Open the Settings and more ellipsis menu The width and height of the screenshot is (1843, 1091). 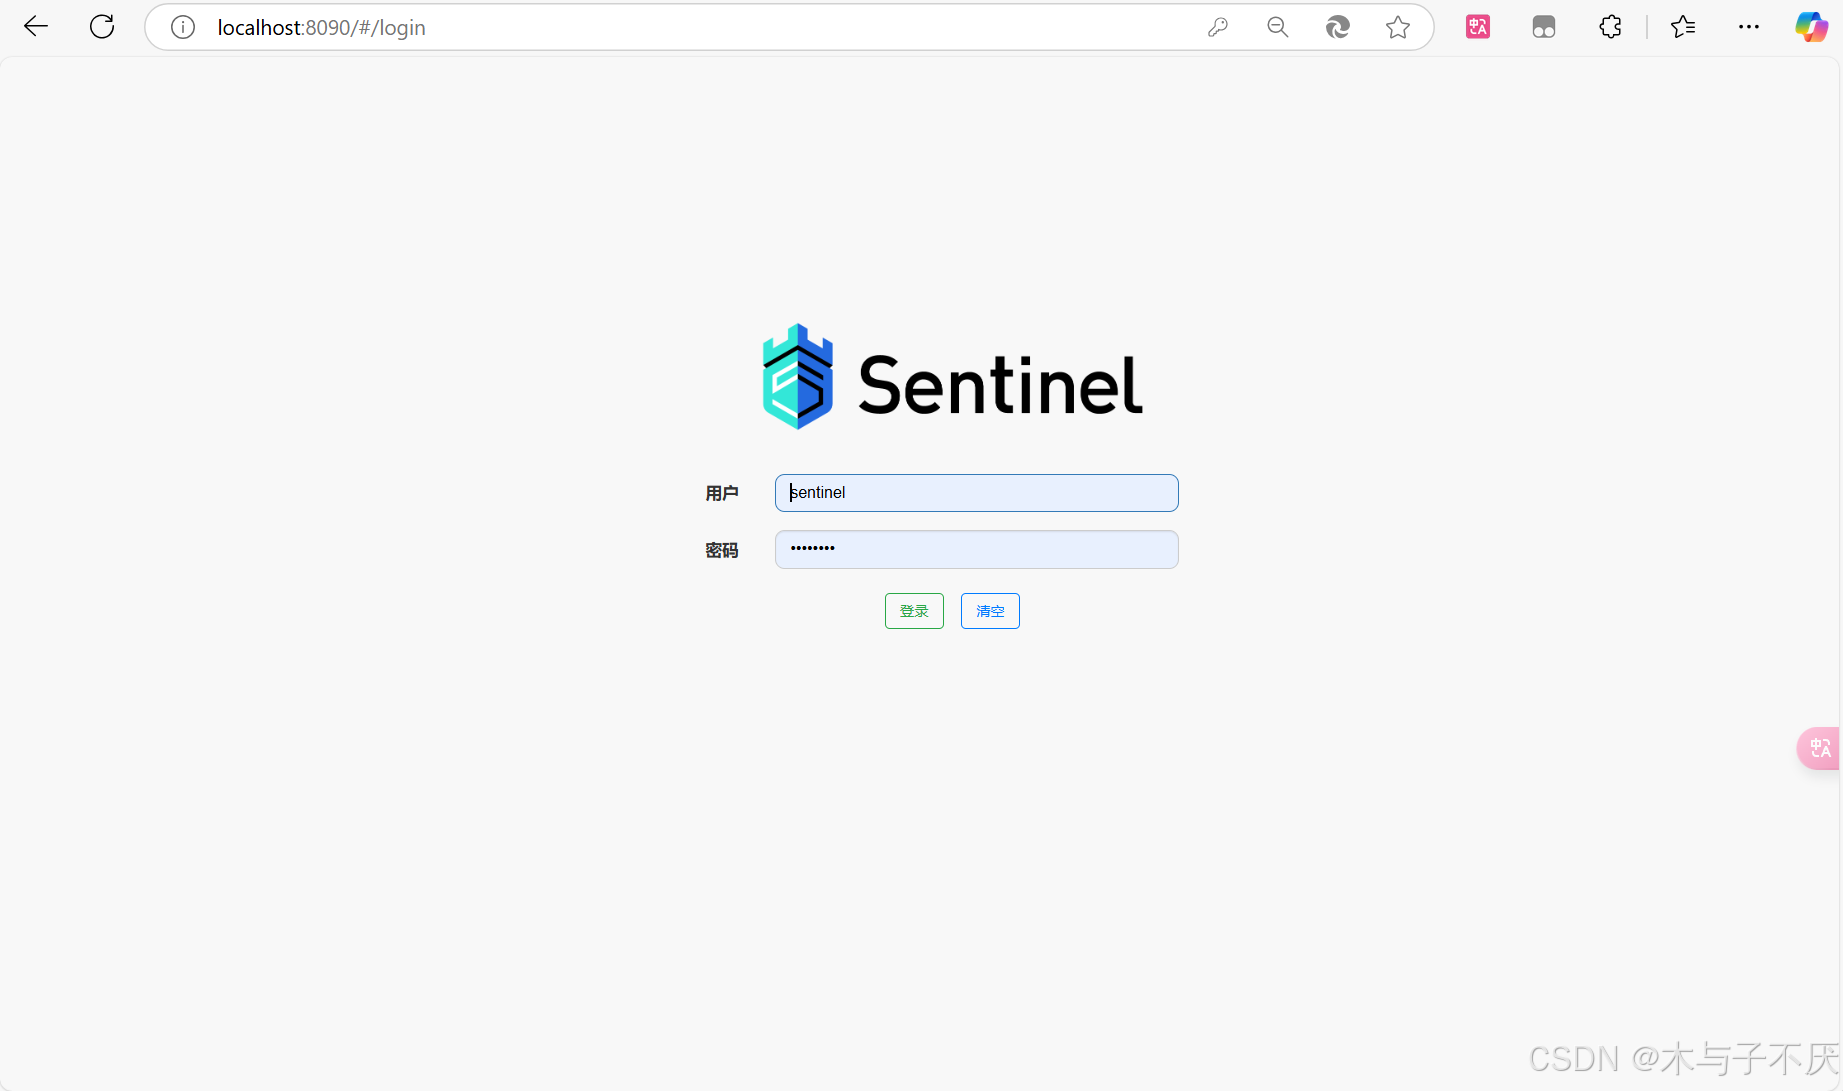pyautogui.click(x=1749, y=27)
